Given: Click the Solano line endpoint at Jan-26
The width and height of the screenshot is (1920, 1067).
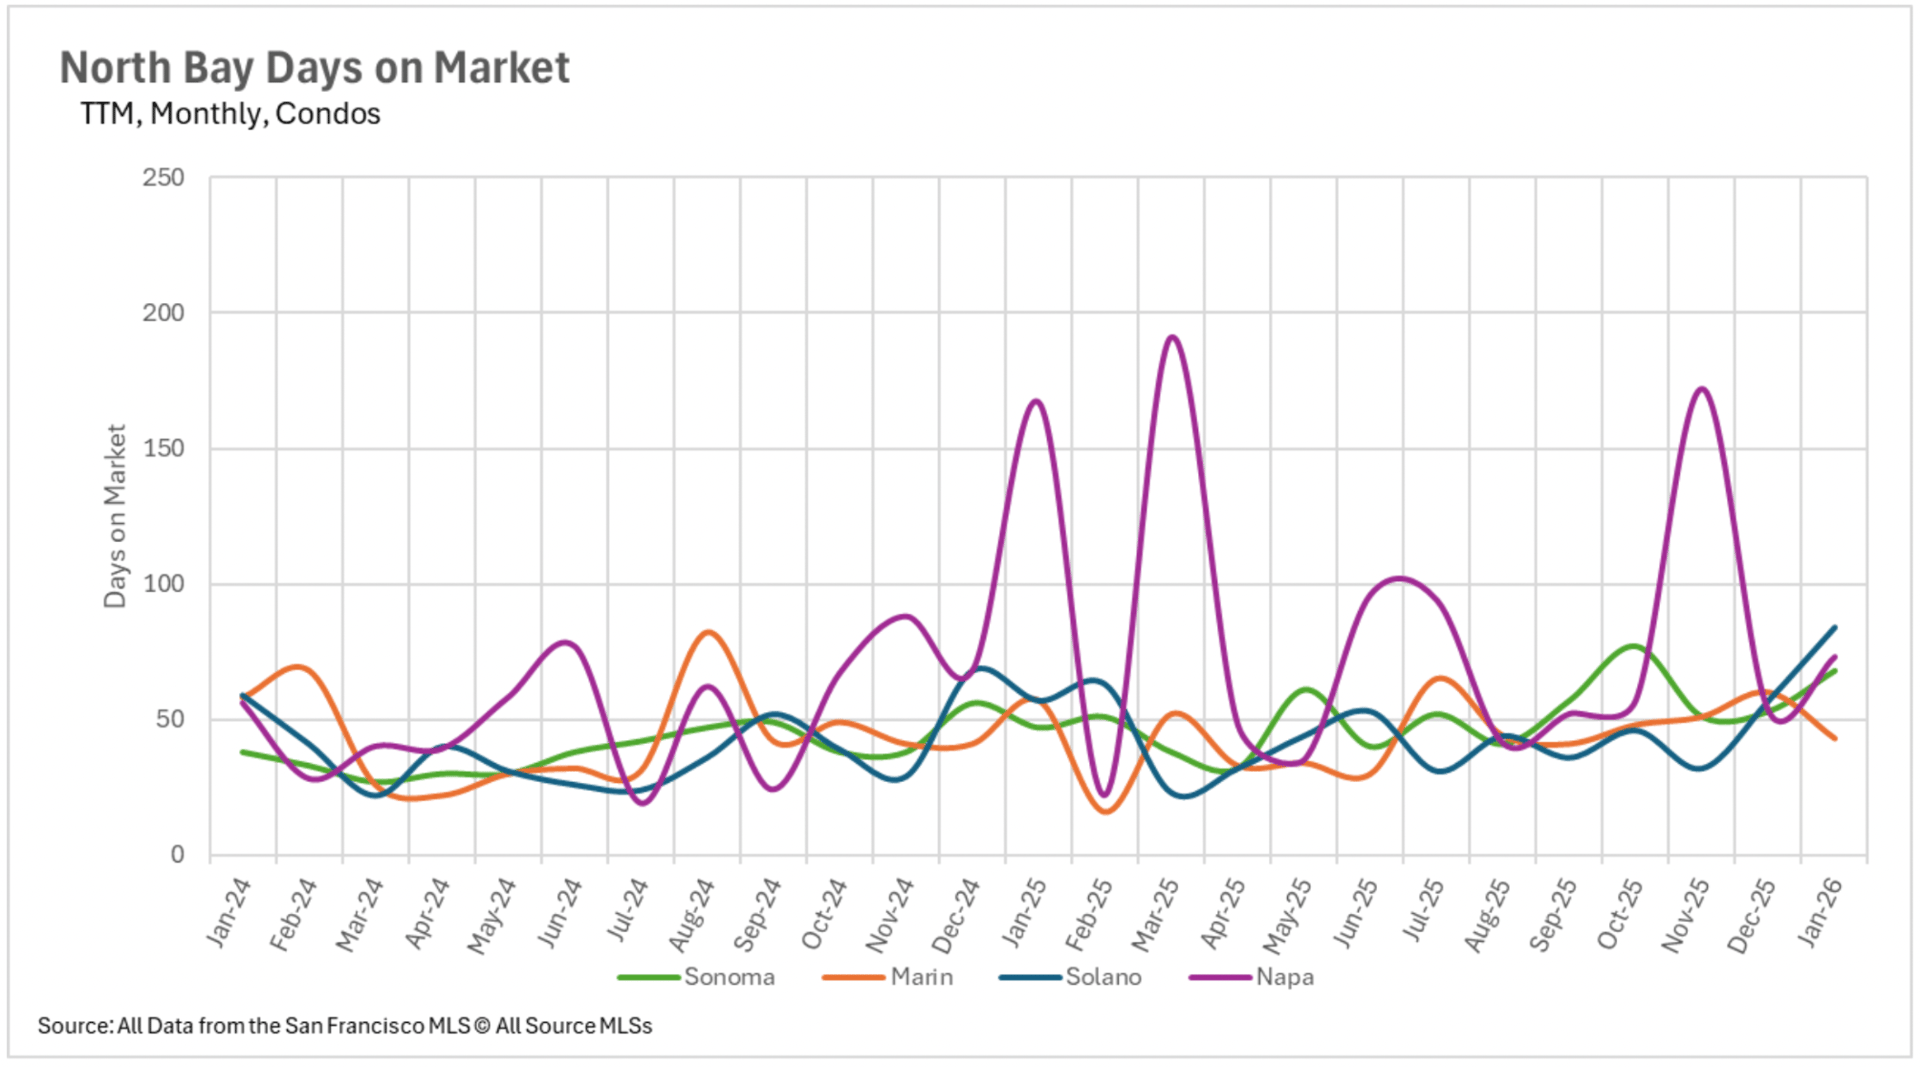Looking at the screenshot, I should [x=1834, y=628].
